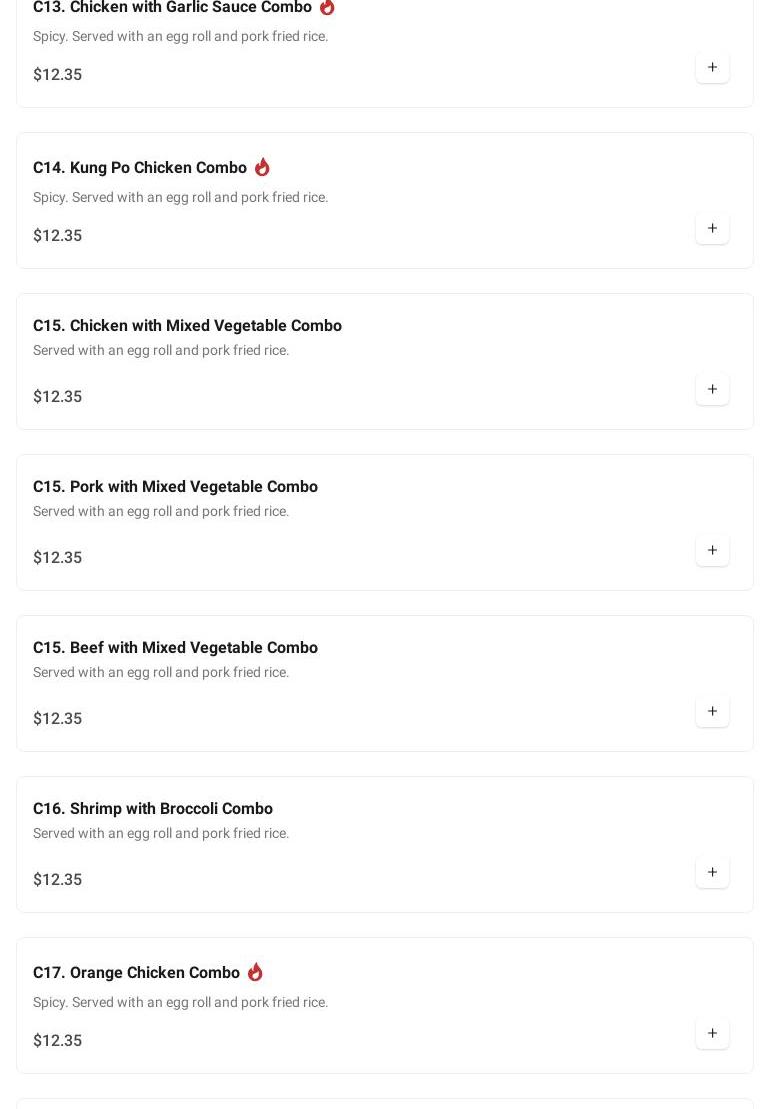Click the spicy flame icon on Orange Chicken
The height and width of the screenshot is (1109, 770).
tap(255, 972)
